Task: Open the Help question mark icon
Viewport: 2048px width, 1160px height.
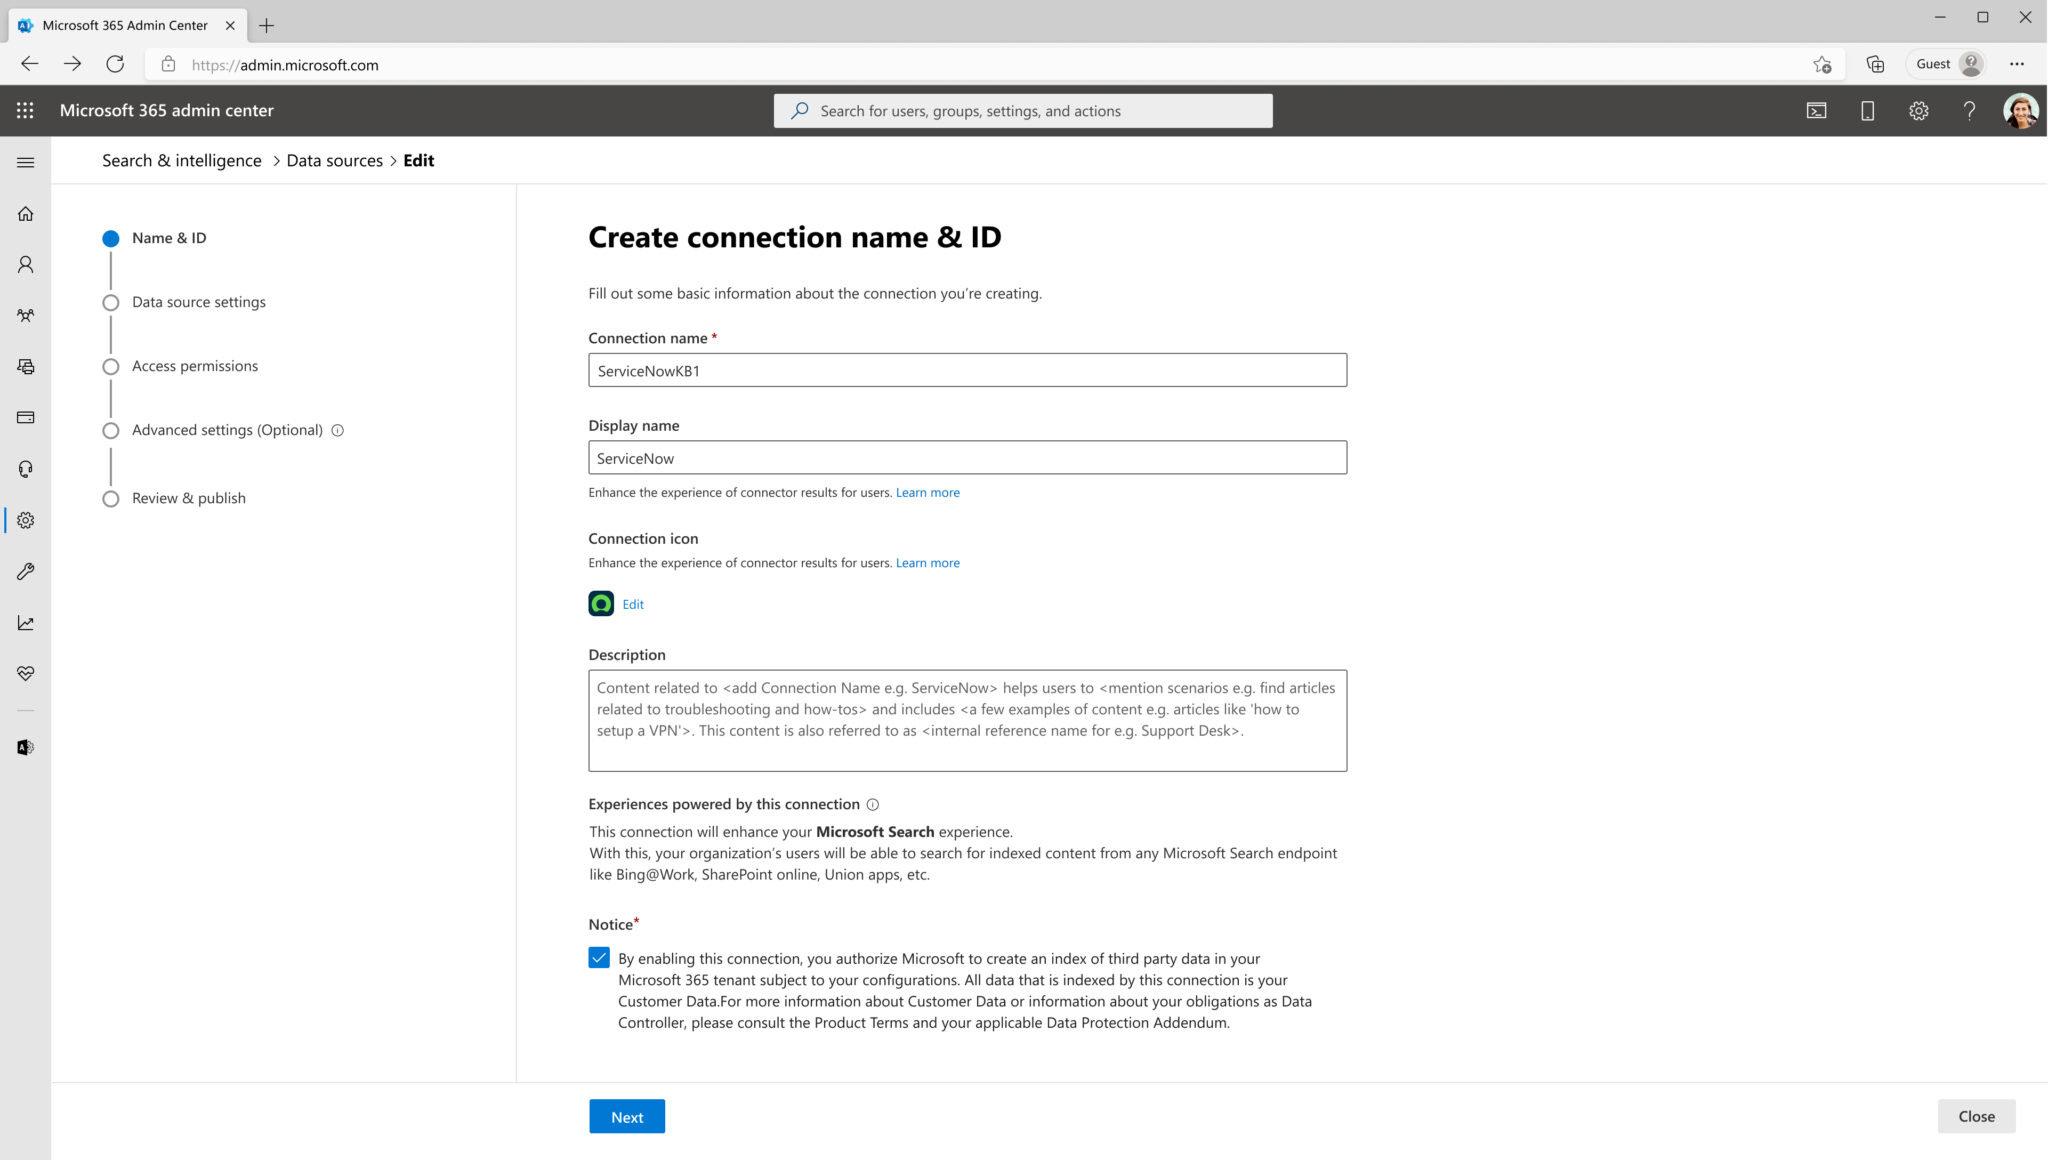Action: click(1969, 111)
